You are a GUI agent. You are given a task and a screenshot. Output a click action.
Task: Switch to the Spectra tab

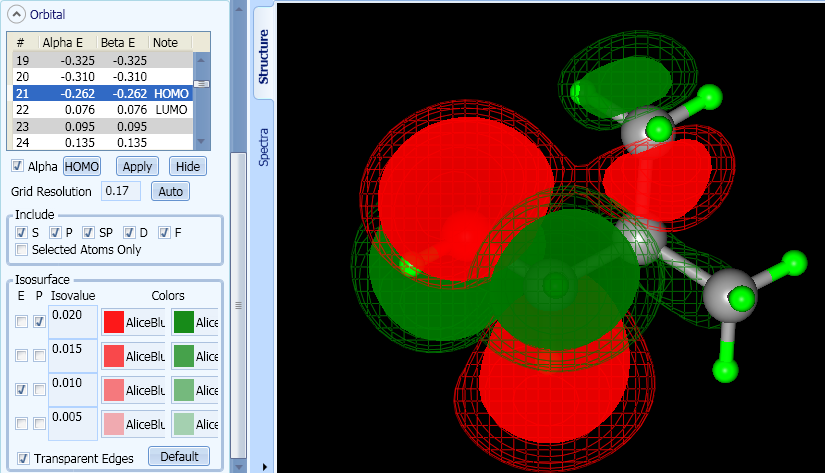pos(264,147)
